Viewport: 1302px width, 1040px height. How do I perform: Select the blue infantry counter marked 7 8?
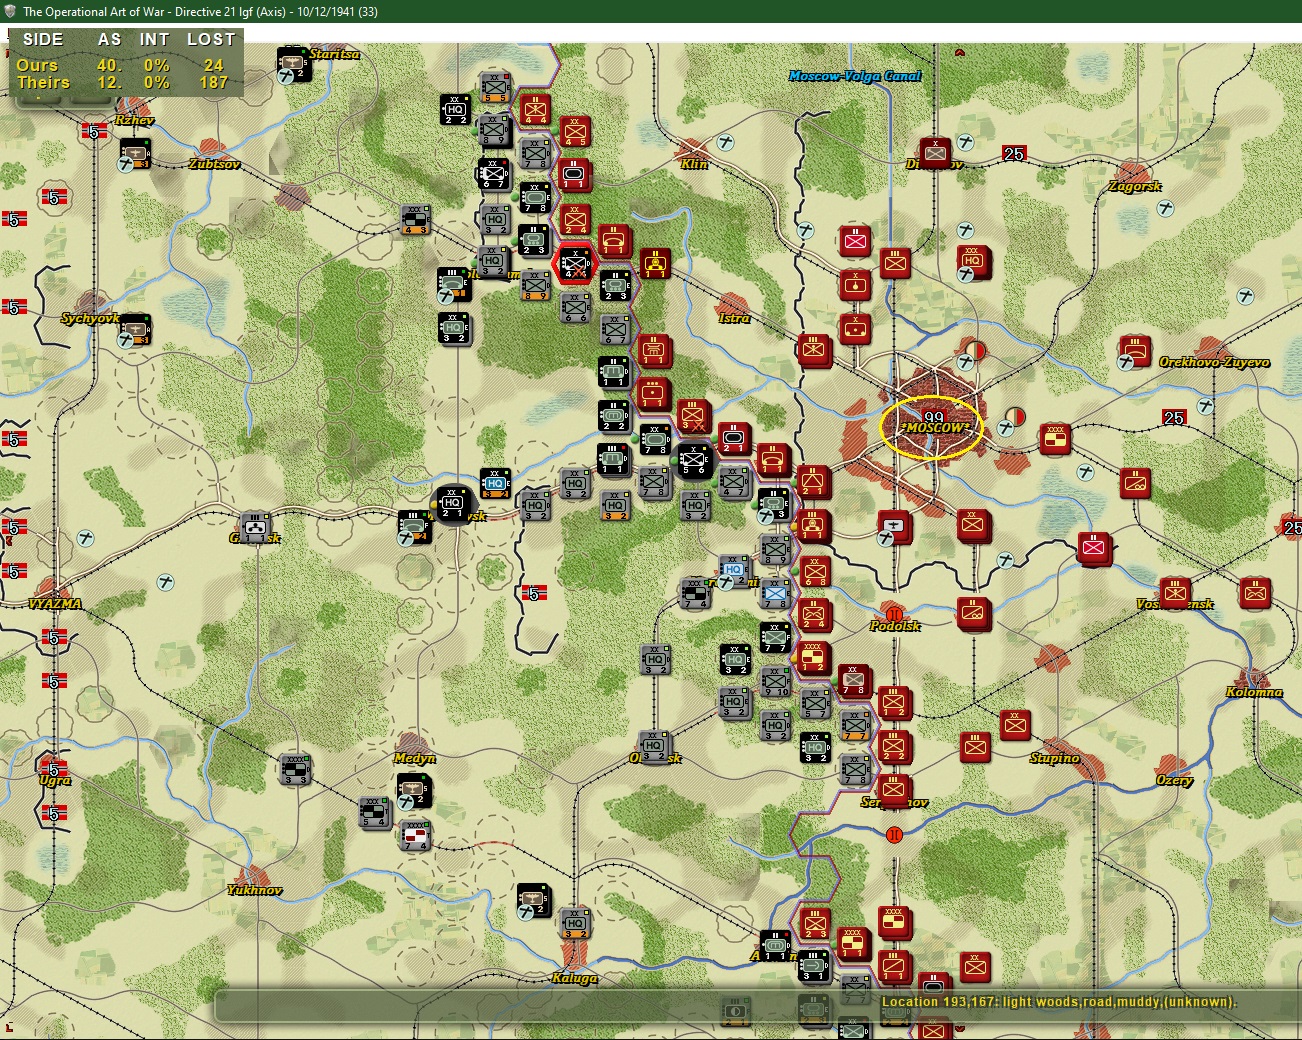(x=775, y=592)
